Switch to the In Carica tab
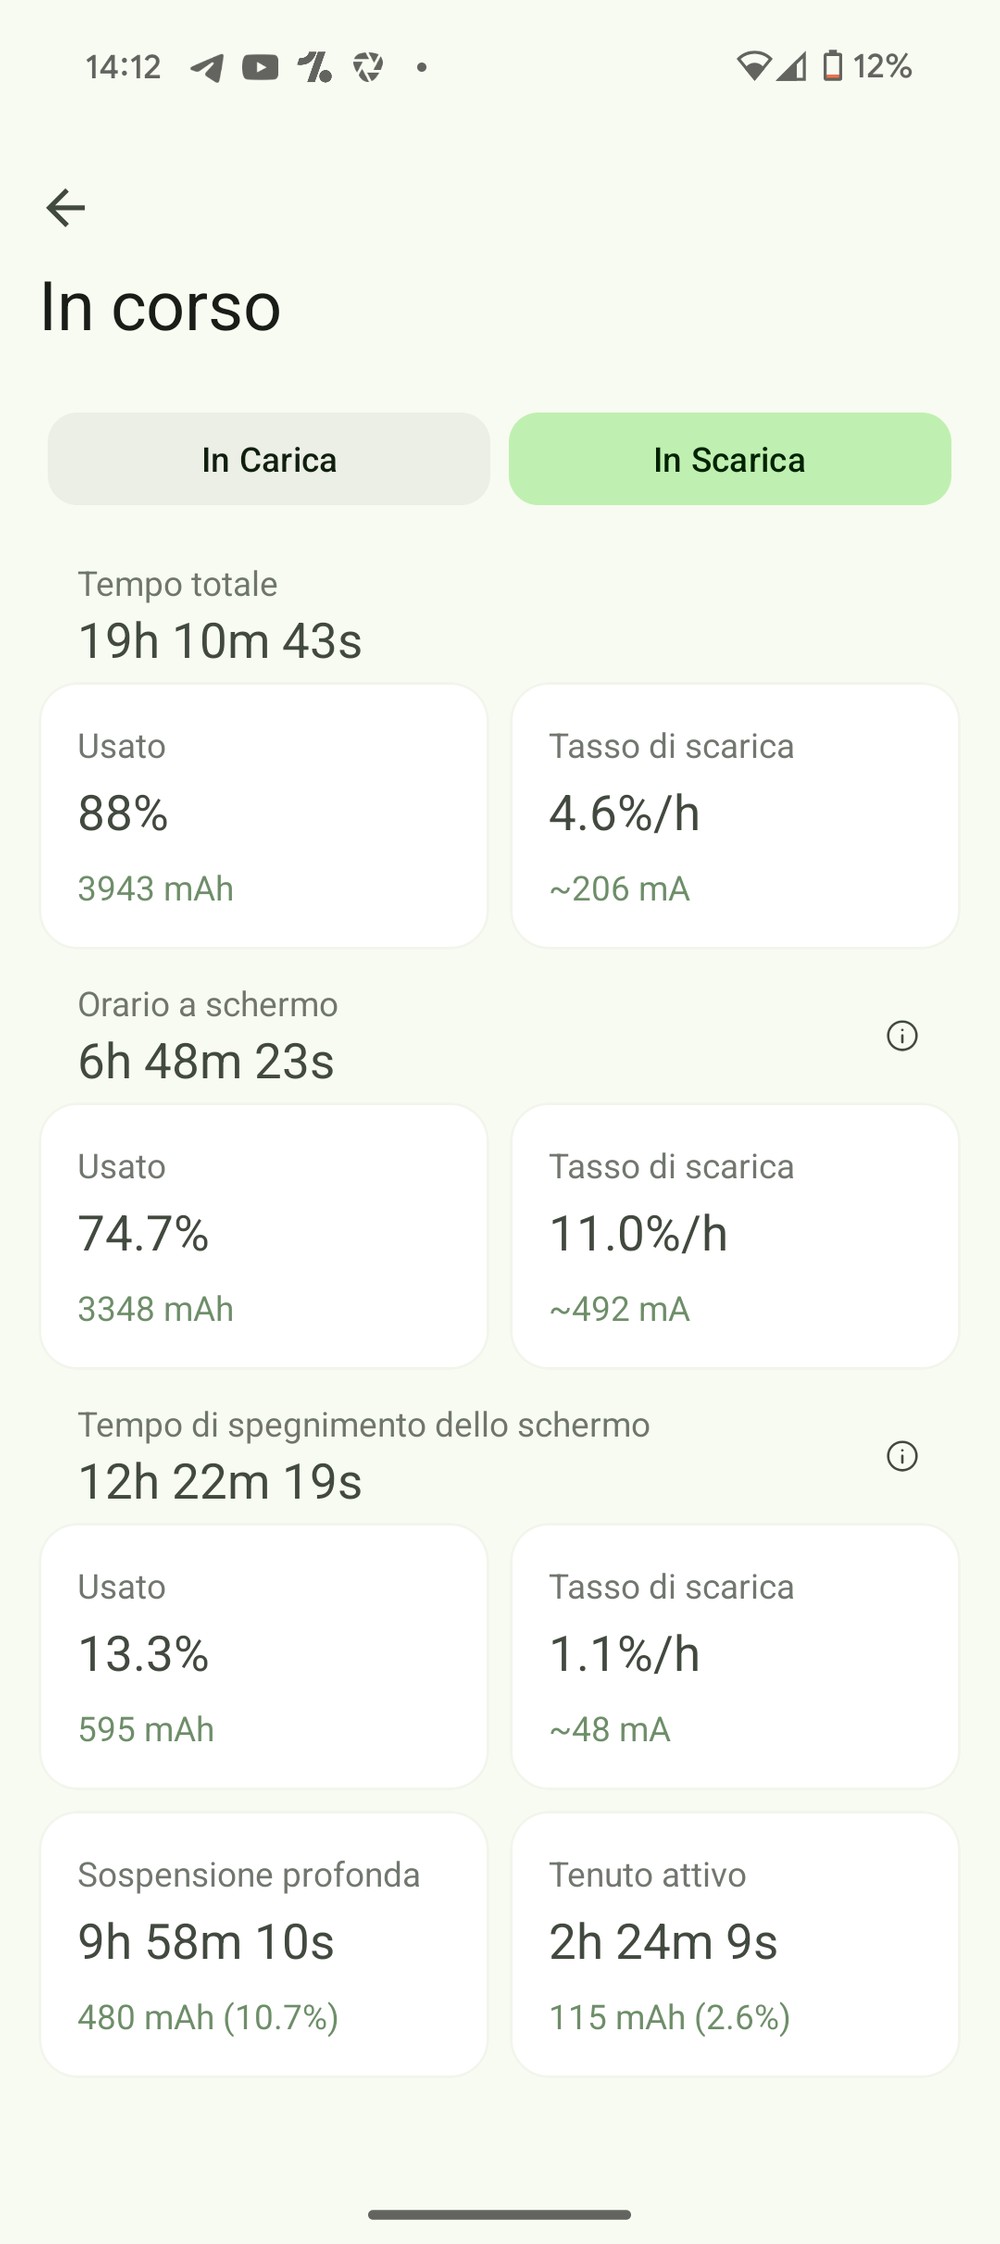The height and width of the screenshot is (2244, 1000). 269,459
